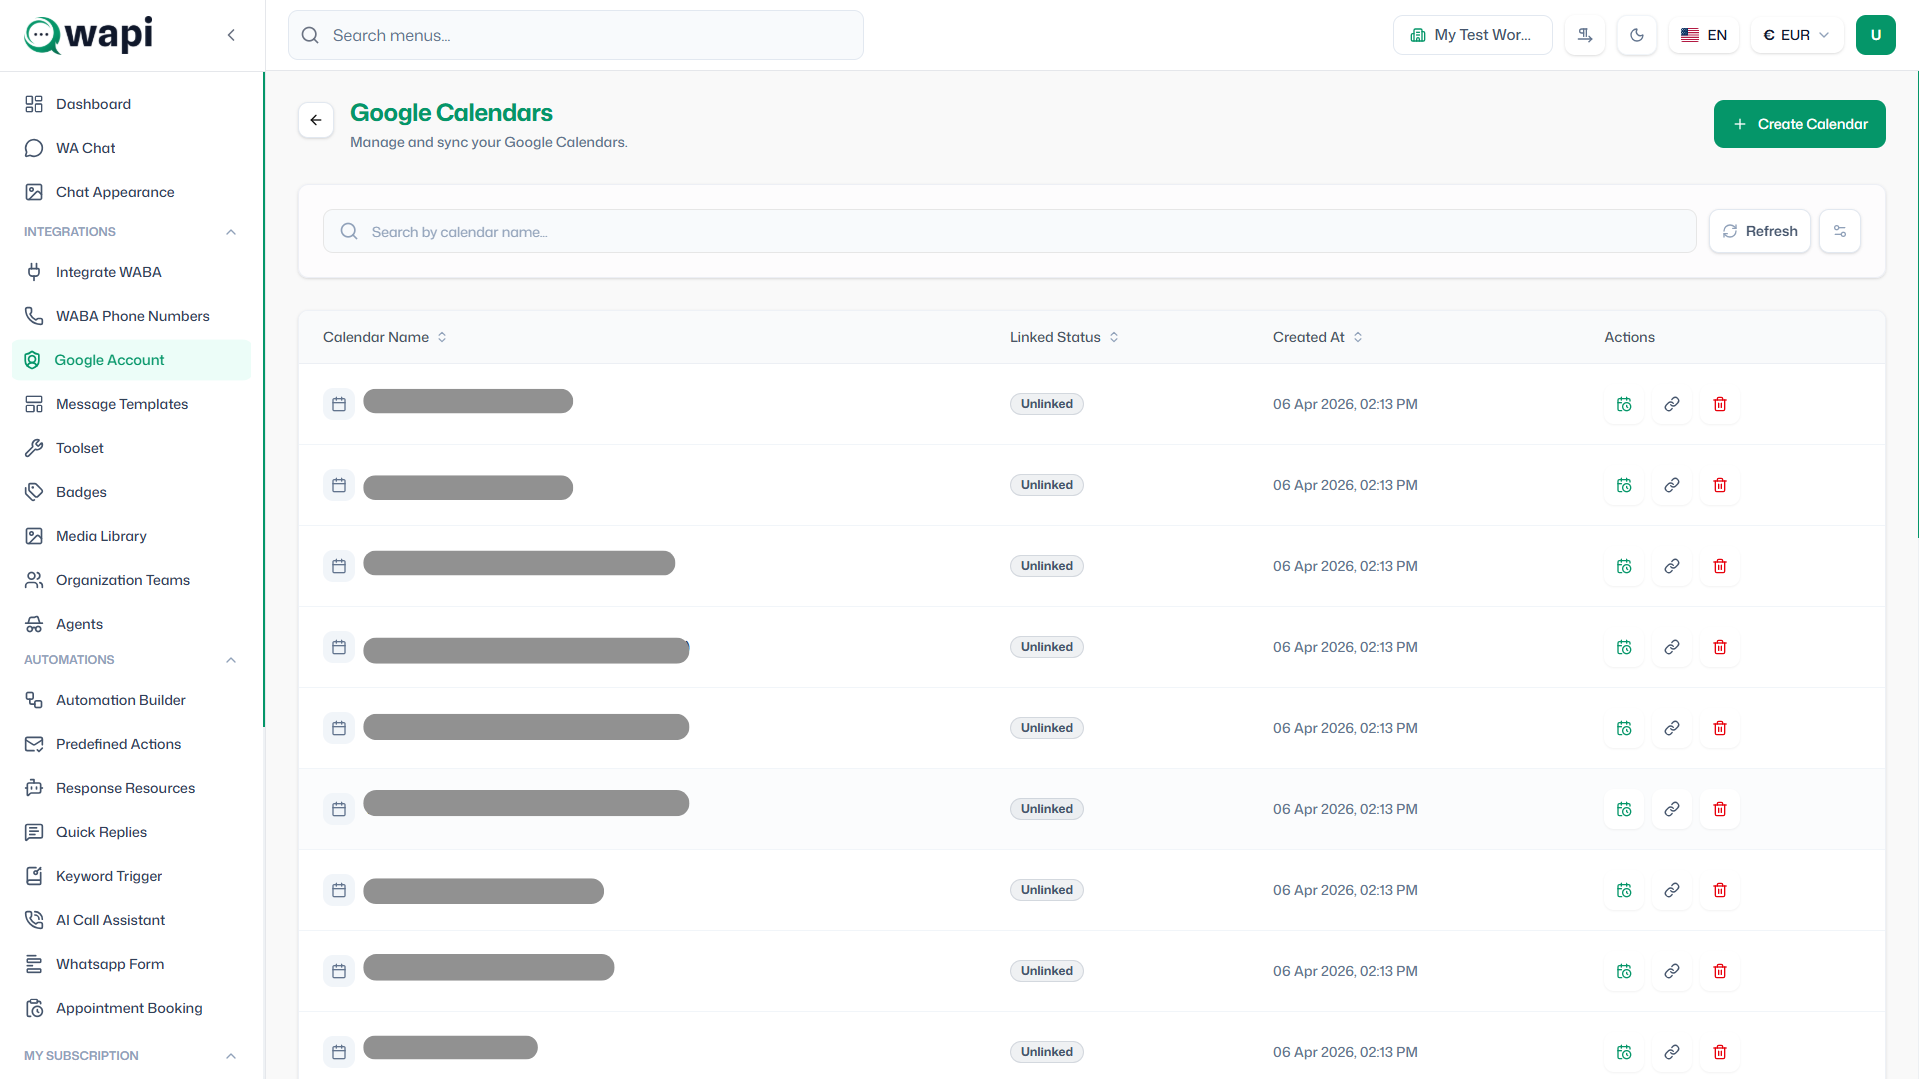Open Automation Builder page

(132, 700)
